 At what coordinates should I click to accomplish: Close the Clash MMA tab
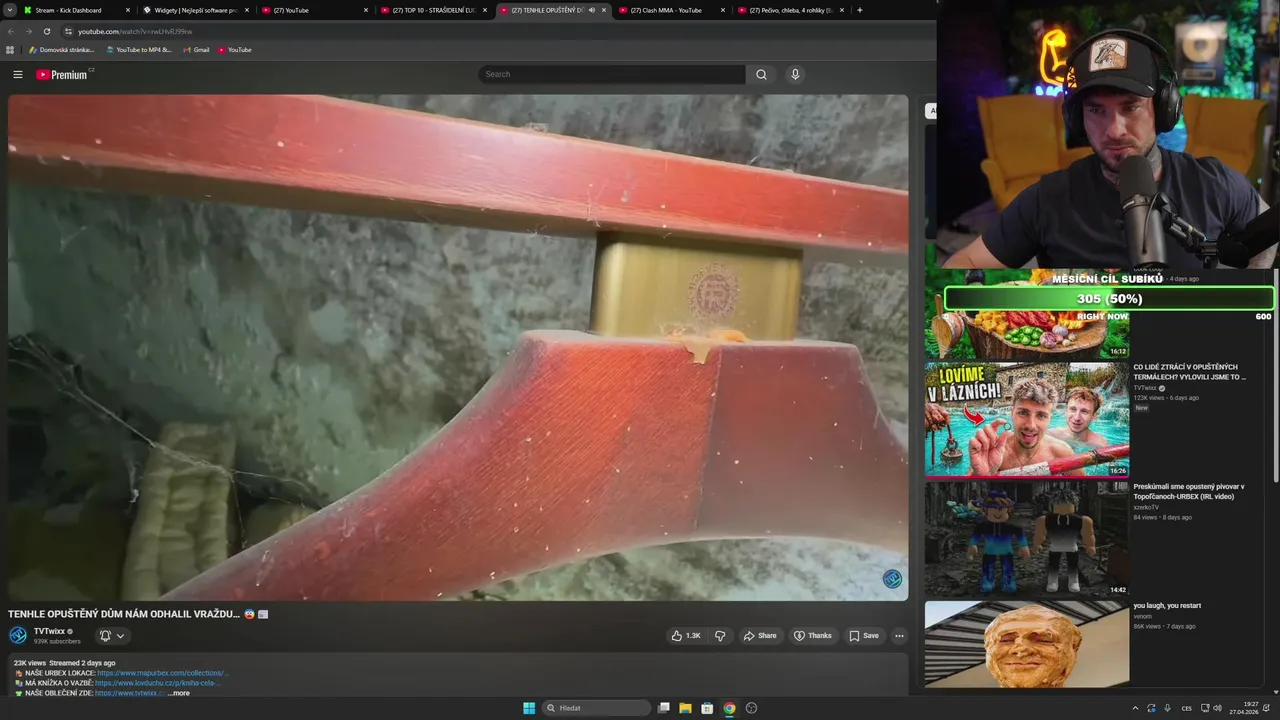(x=723, y=10)
